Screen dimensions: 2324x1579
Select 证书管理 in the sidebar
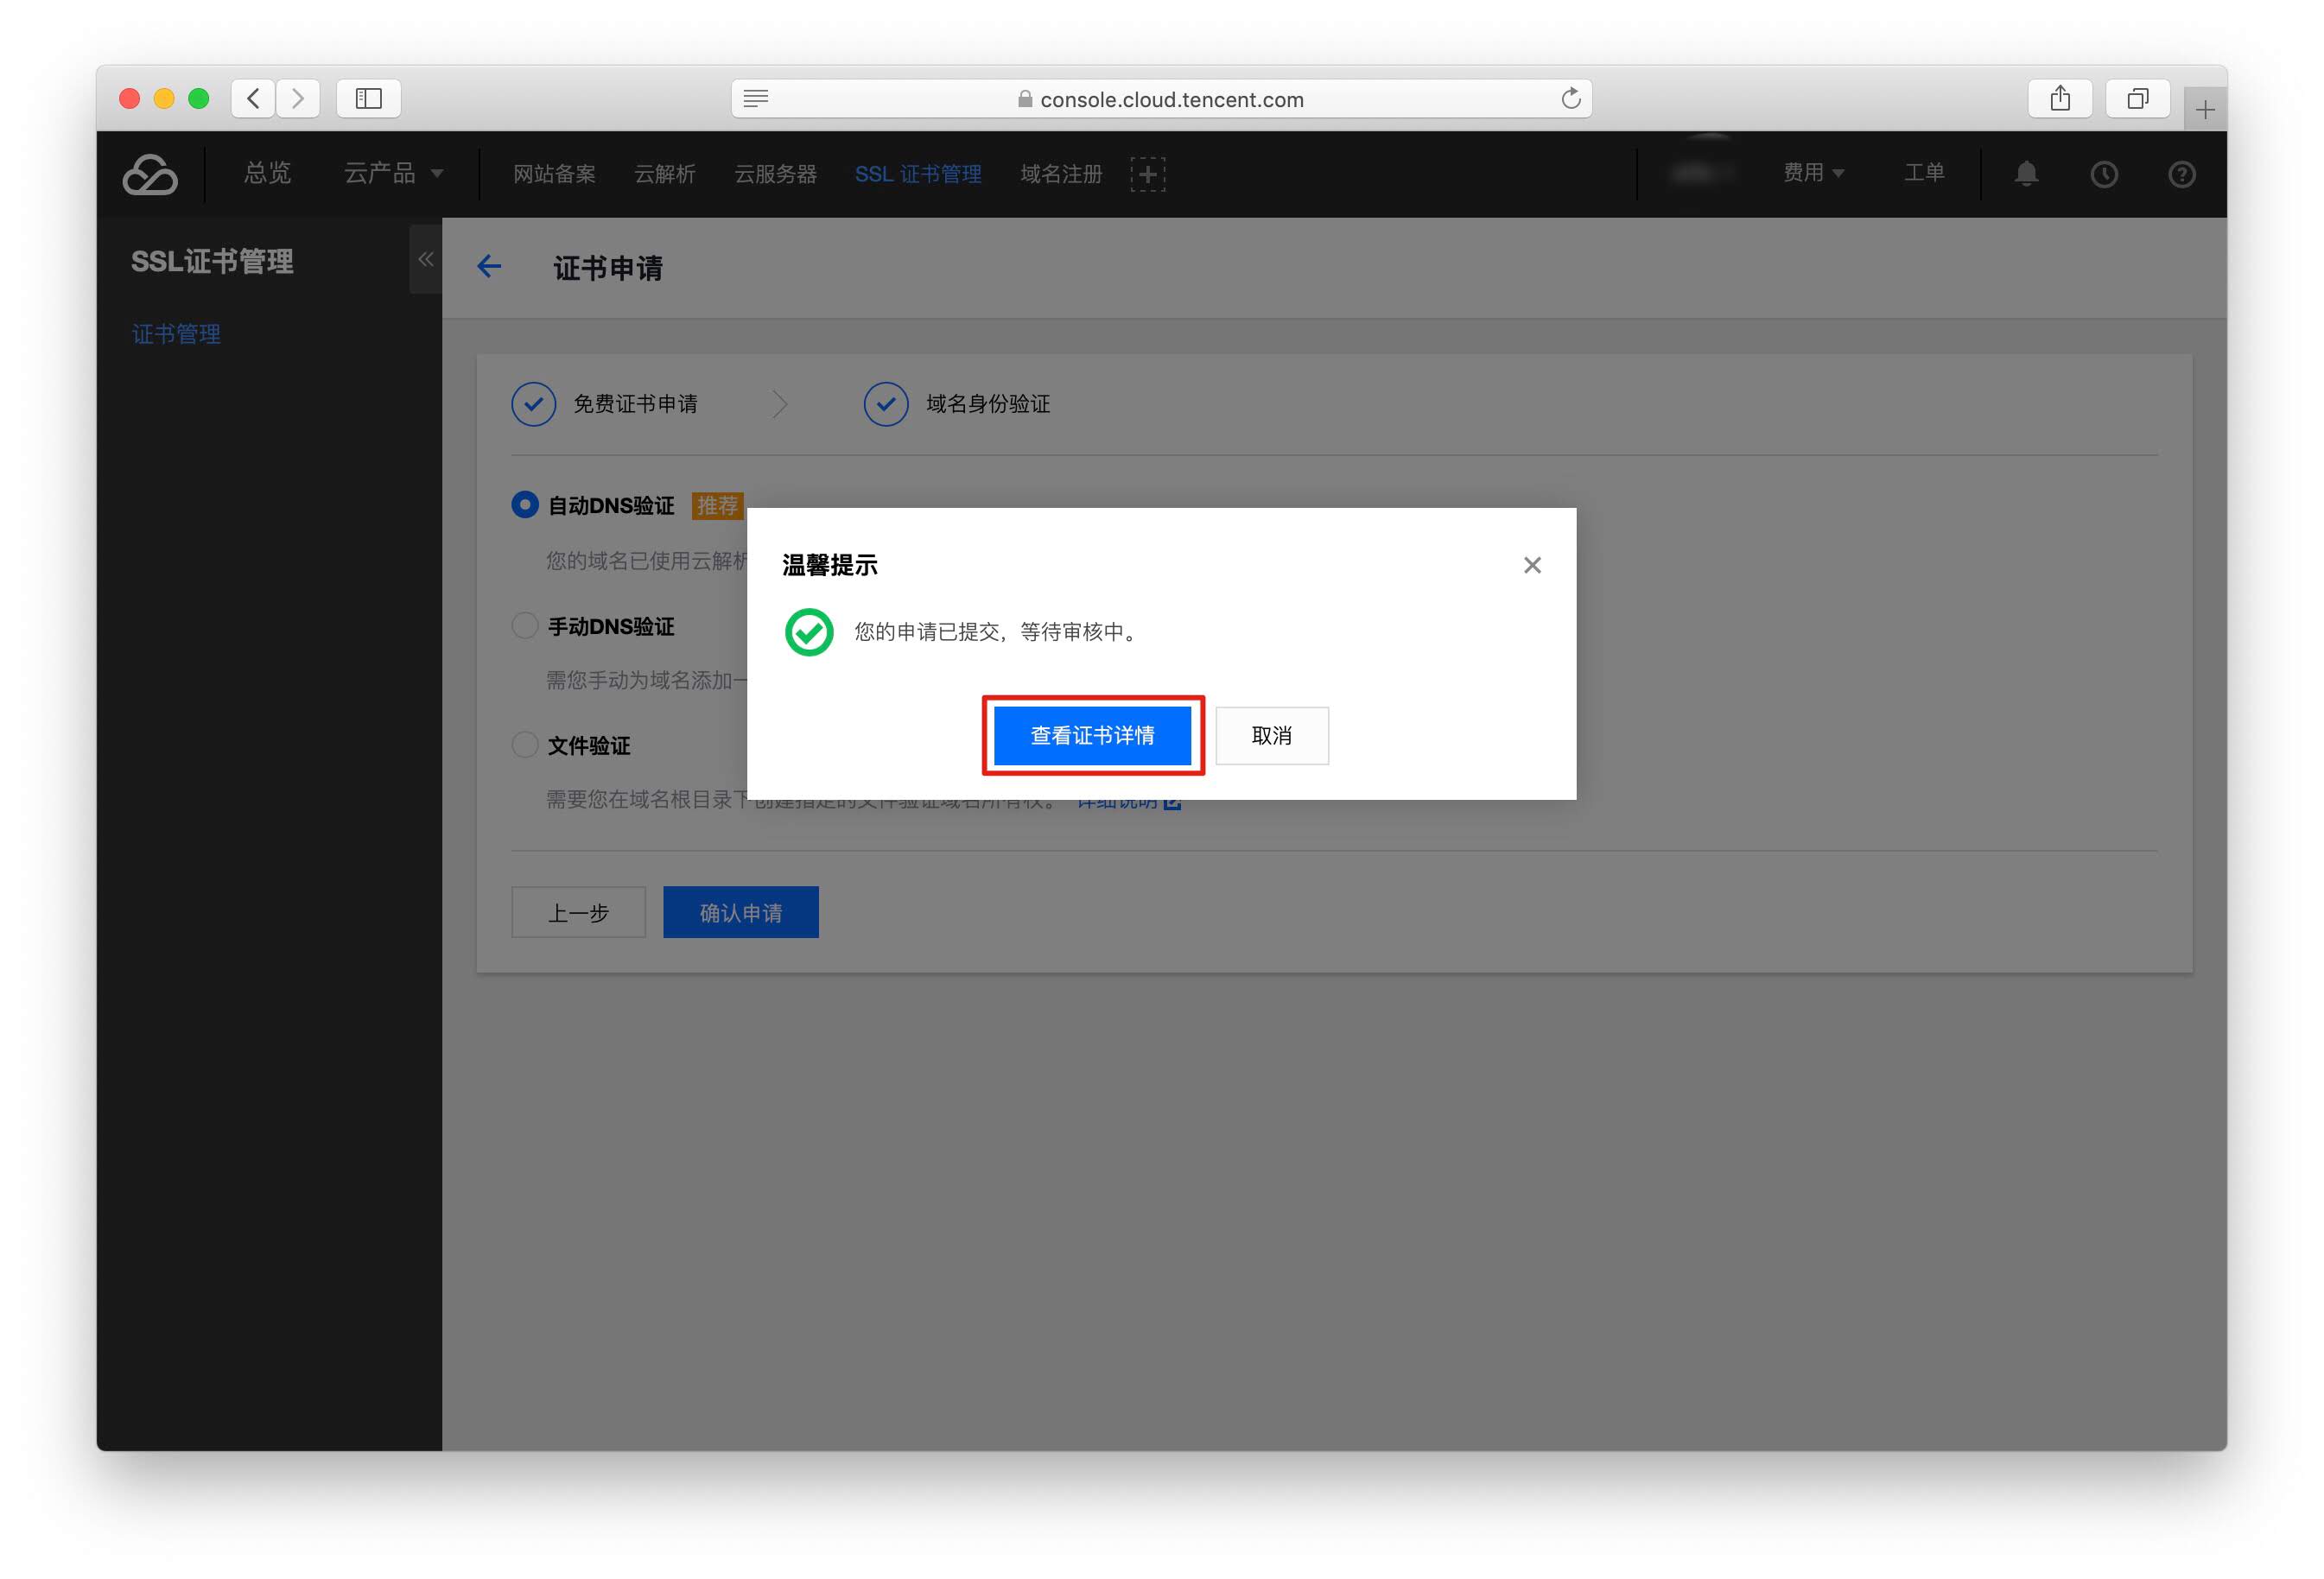176,334
